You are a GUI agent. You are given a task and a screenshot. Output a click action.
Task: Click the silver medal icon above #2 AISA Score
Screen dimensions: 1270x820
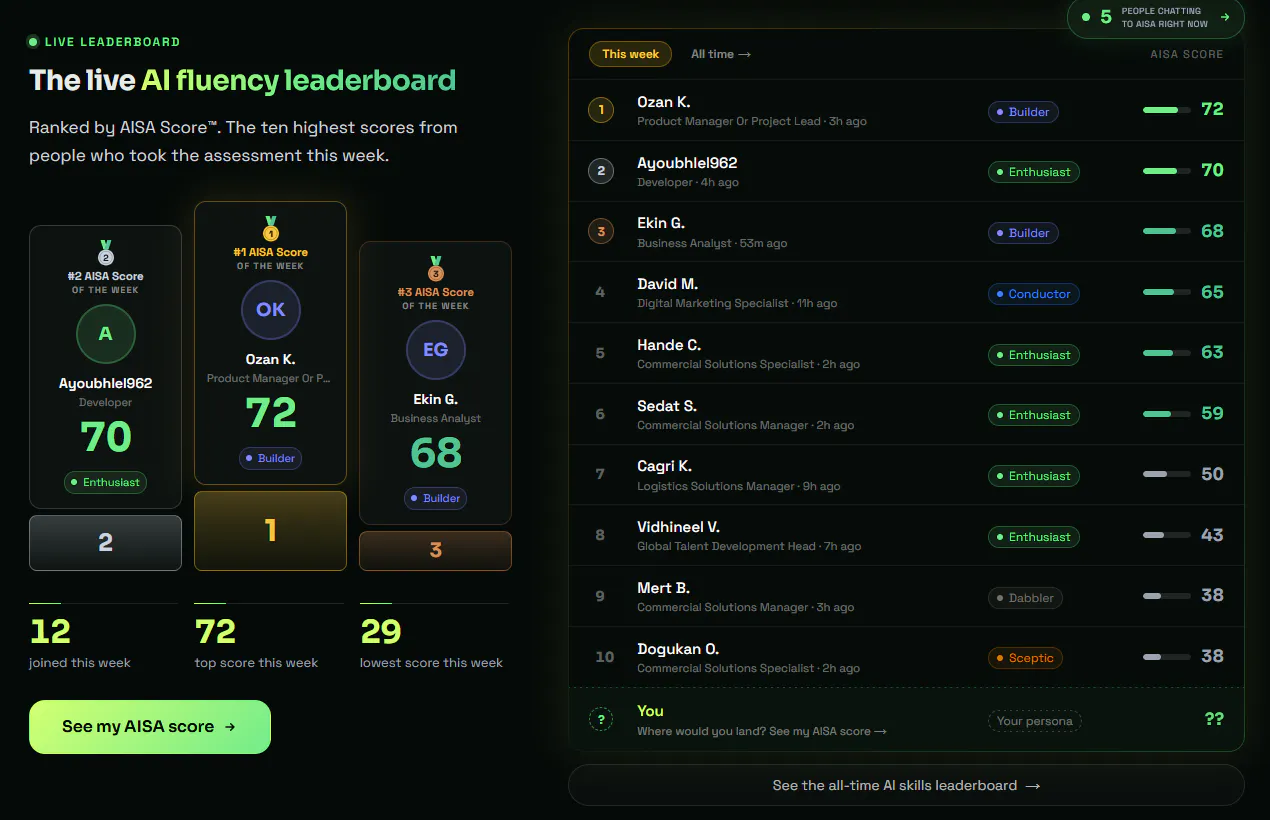click(106, 253)
